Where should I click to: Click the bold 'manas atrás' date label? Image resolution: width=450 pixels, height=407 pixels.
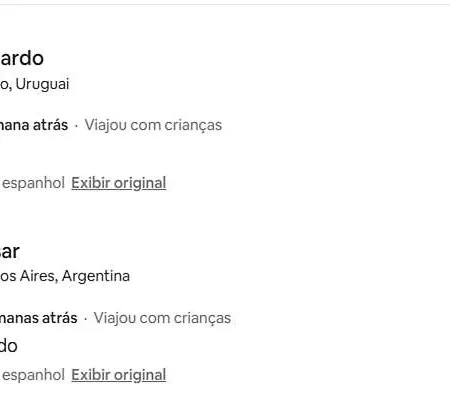(38, 318)
